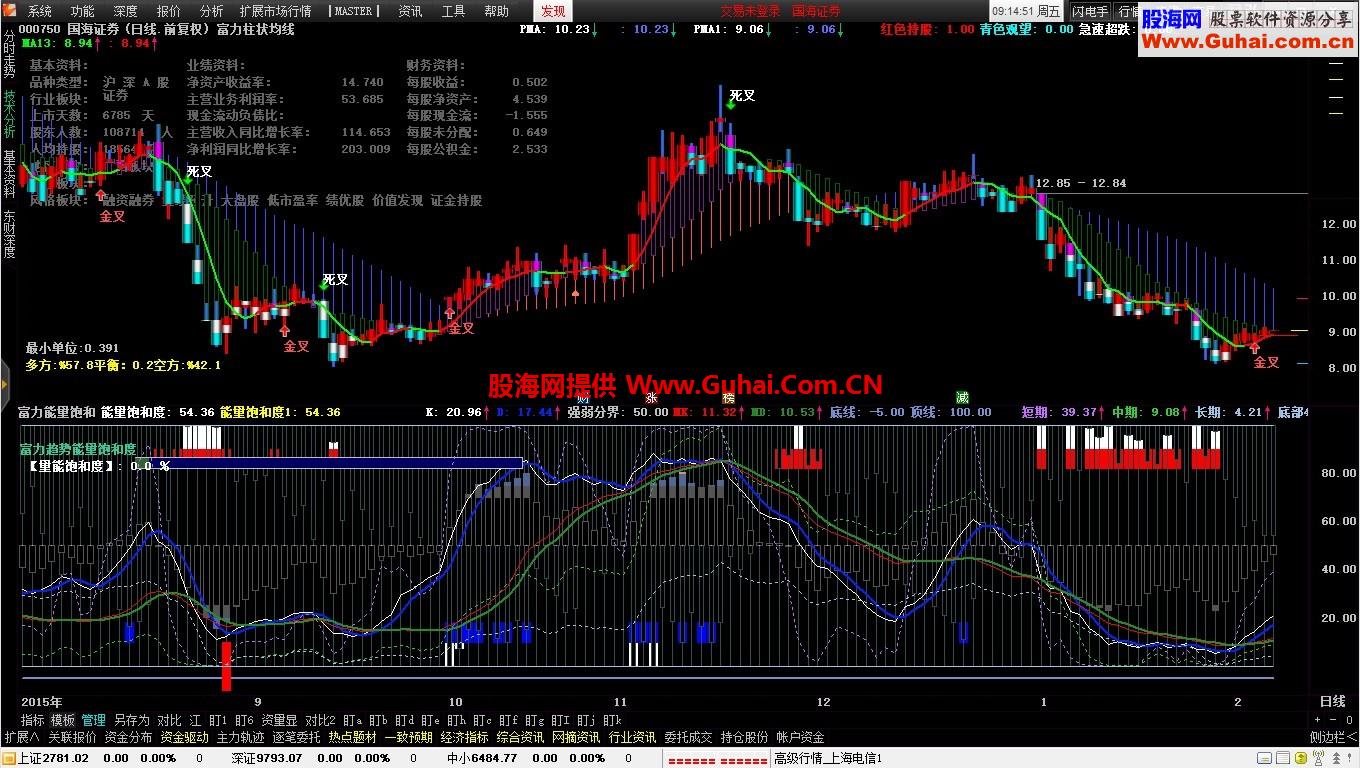
Task: Open the 委托成交 bottom tab
Action: 688,737
